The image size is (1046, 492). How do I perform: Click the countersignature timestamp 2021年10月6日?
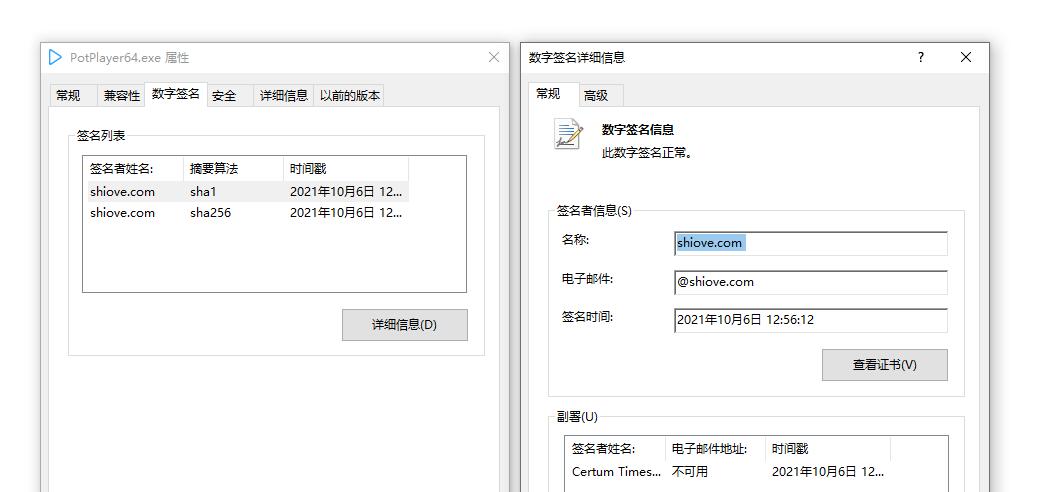(828, 471)
